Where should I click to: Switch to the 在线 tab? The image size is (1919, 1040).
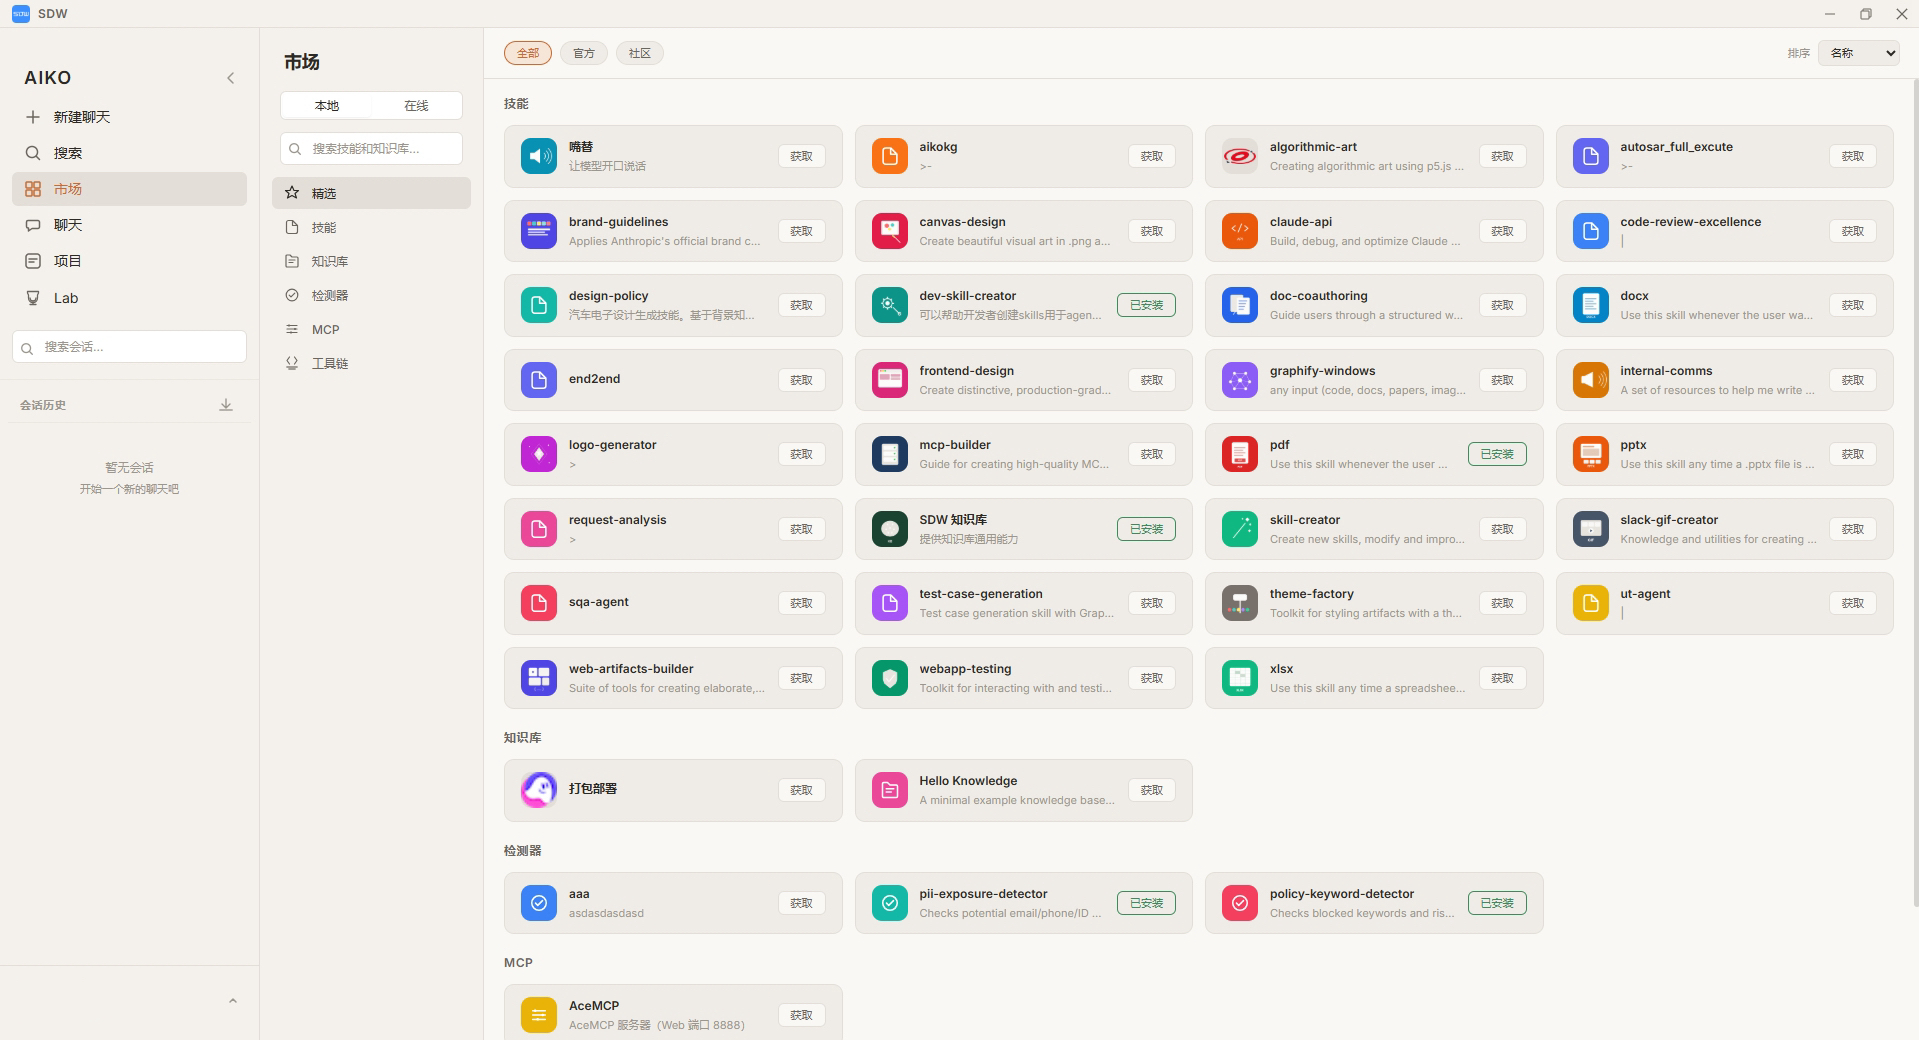(416, 106)
